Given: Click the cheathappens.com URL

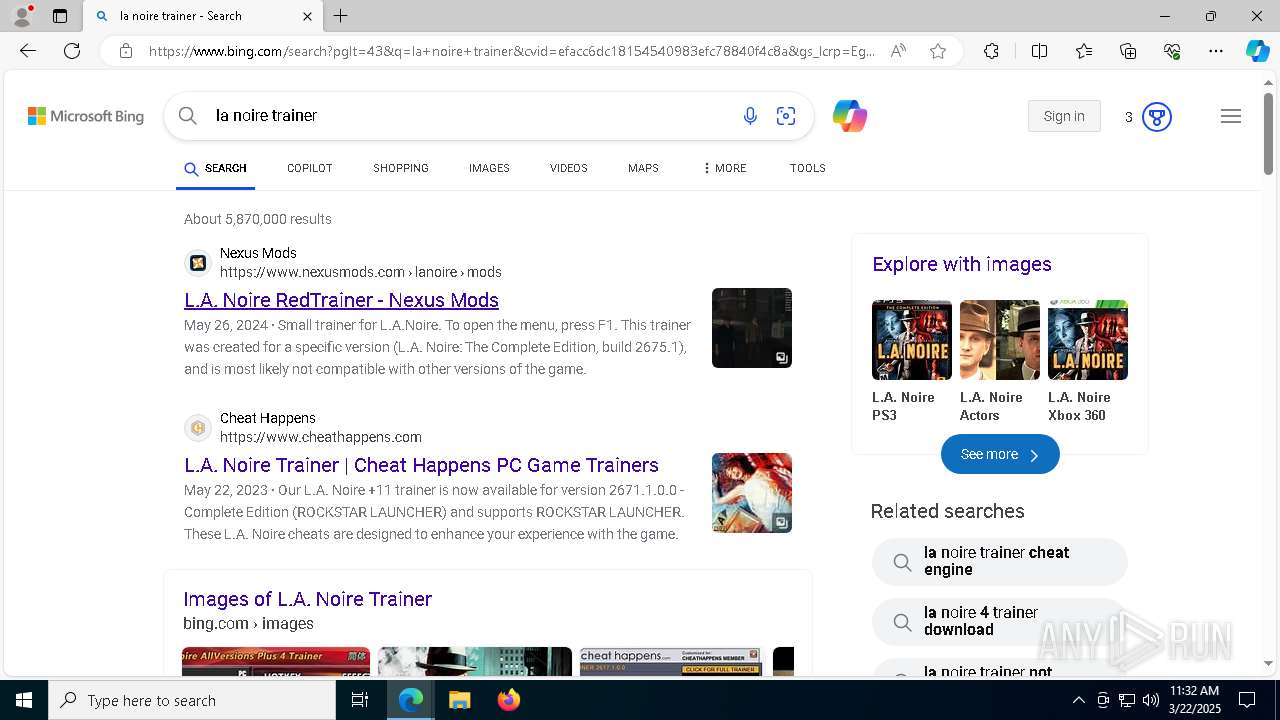Looking at the screenshot, I should point(321,437).
